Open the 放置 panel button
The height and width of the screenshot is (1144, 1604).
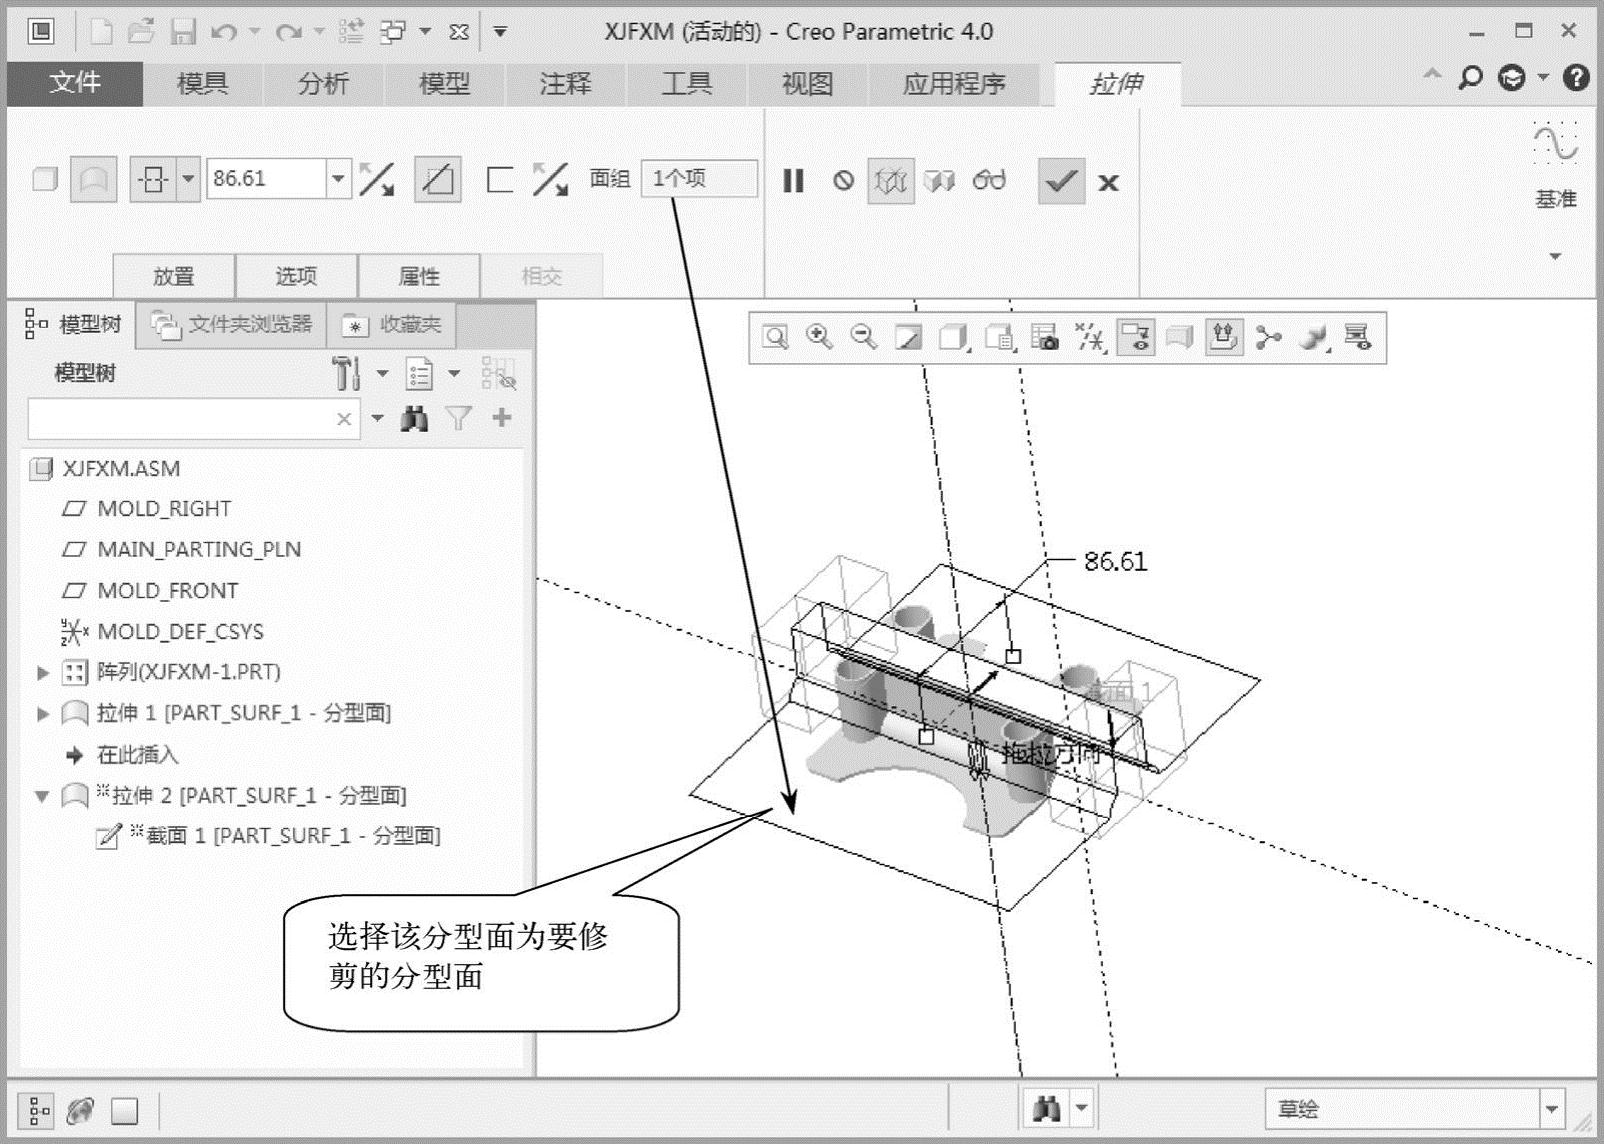pyautogui.click(x=174, y=276)
